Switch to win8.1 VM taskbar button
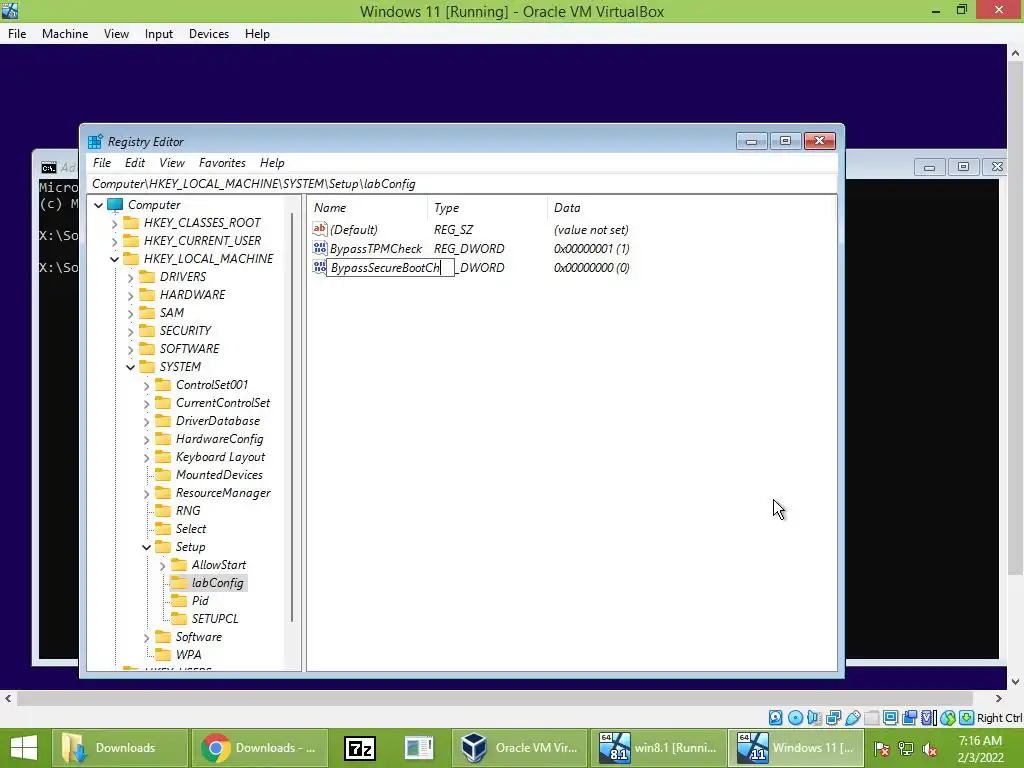This screenshot has width=1024, height=768. click(x=658, y=748)
